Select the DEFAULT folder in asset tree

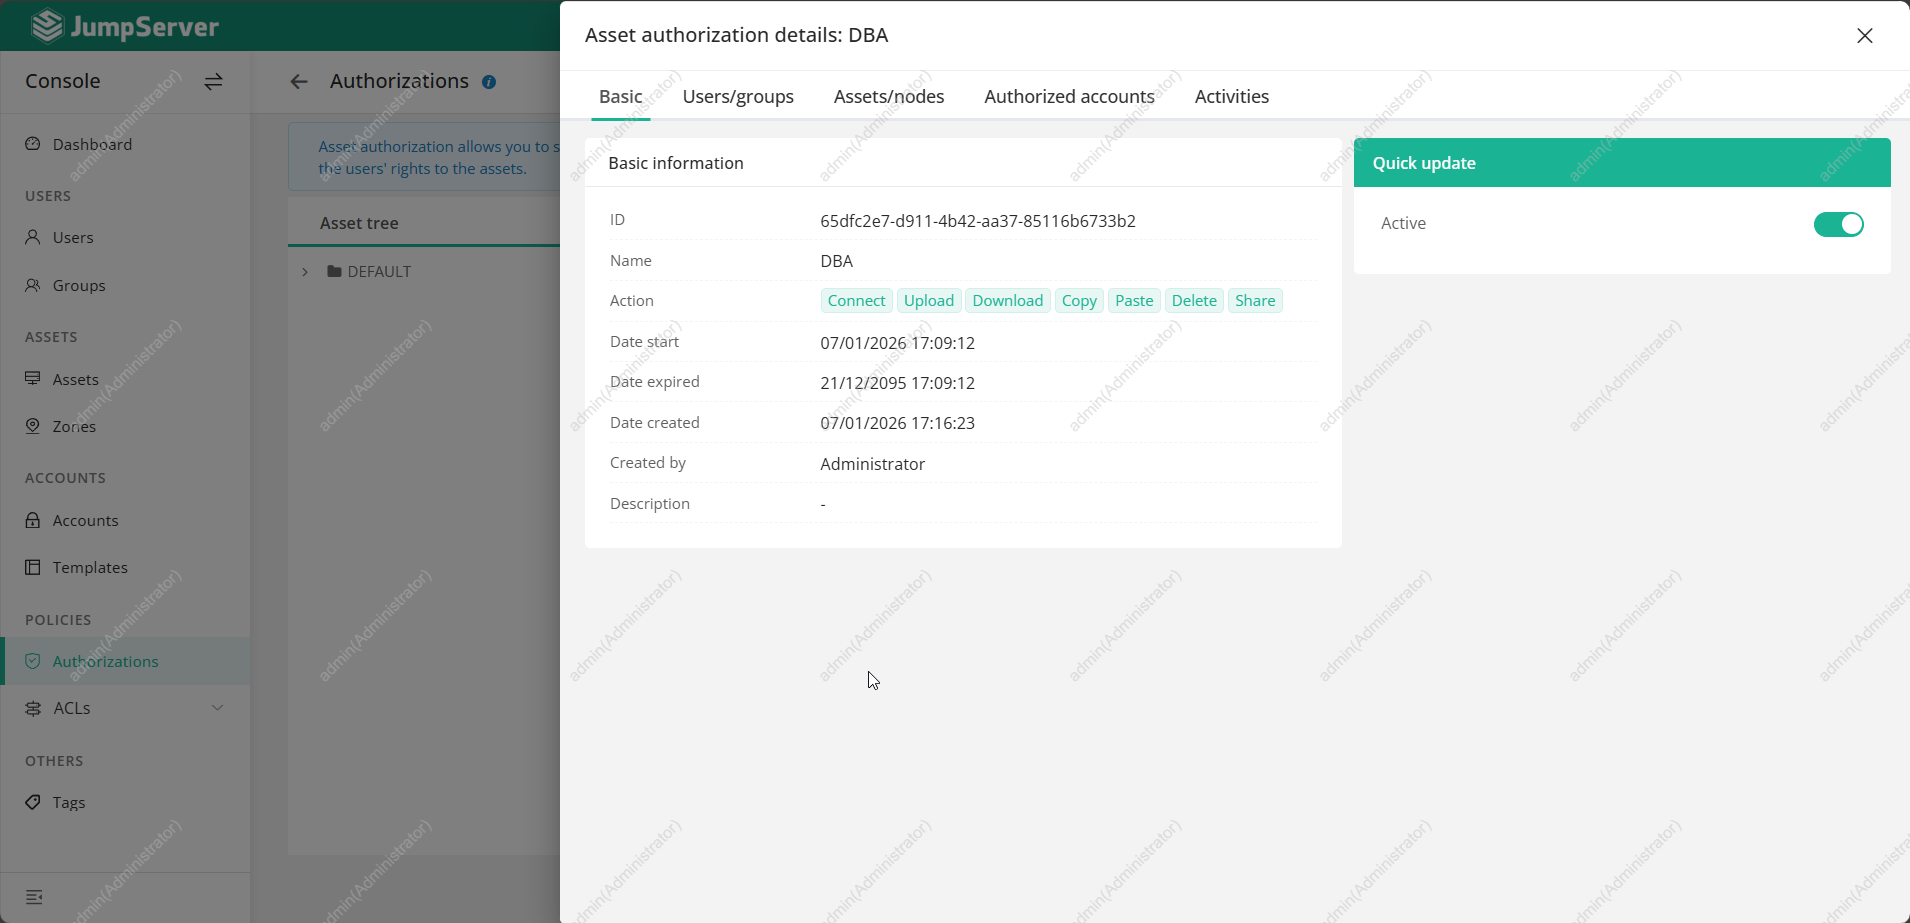coord(378,272)
